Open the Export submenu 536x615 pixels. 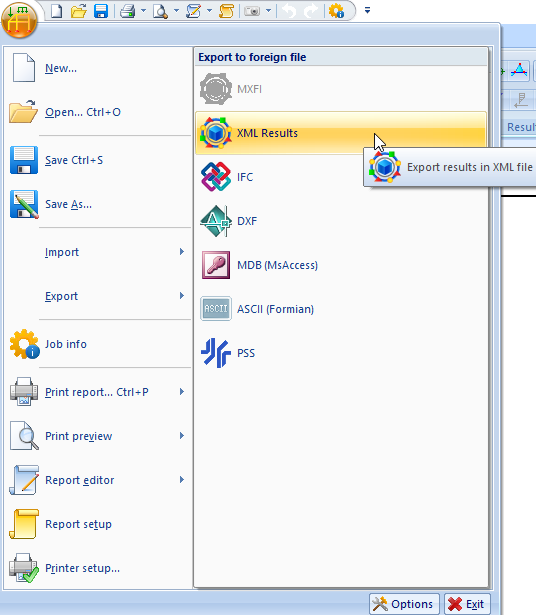97,296
